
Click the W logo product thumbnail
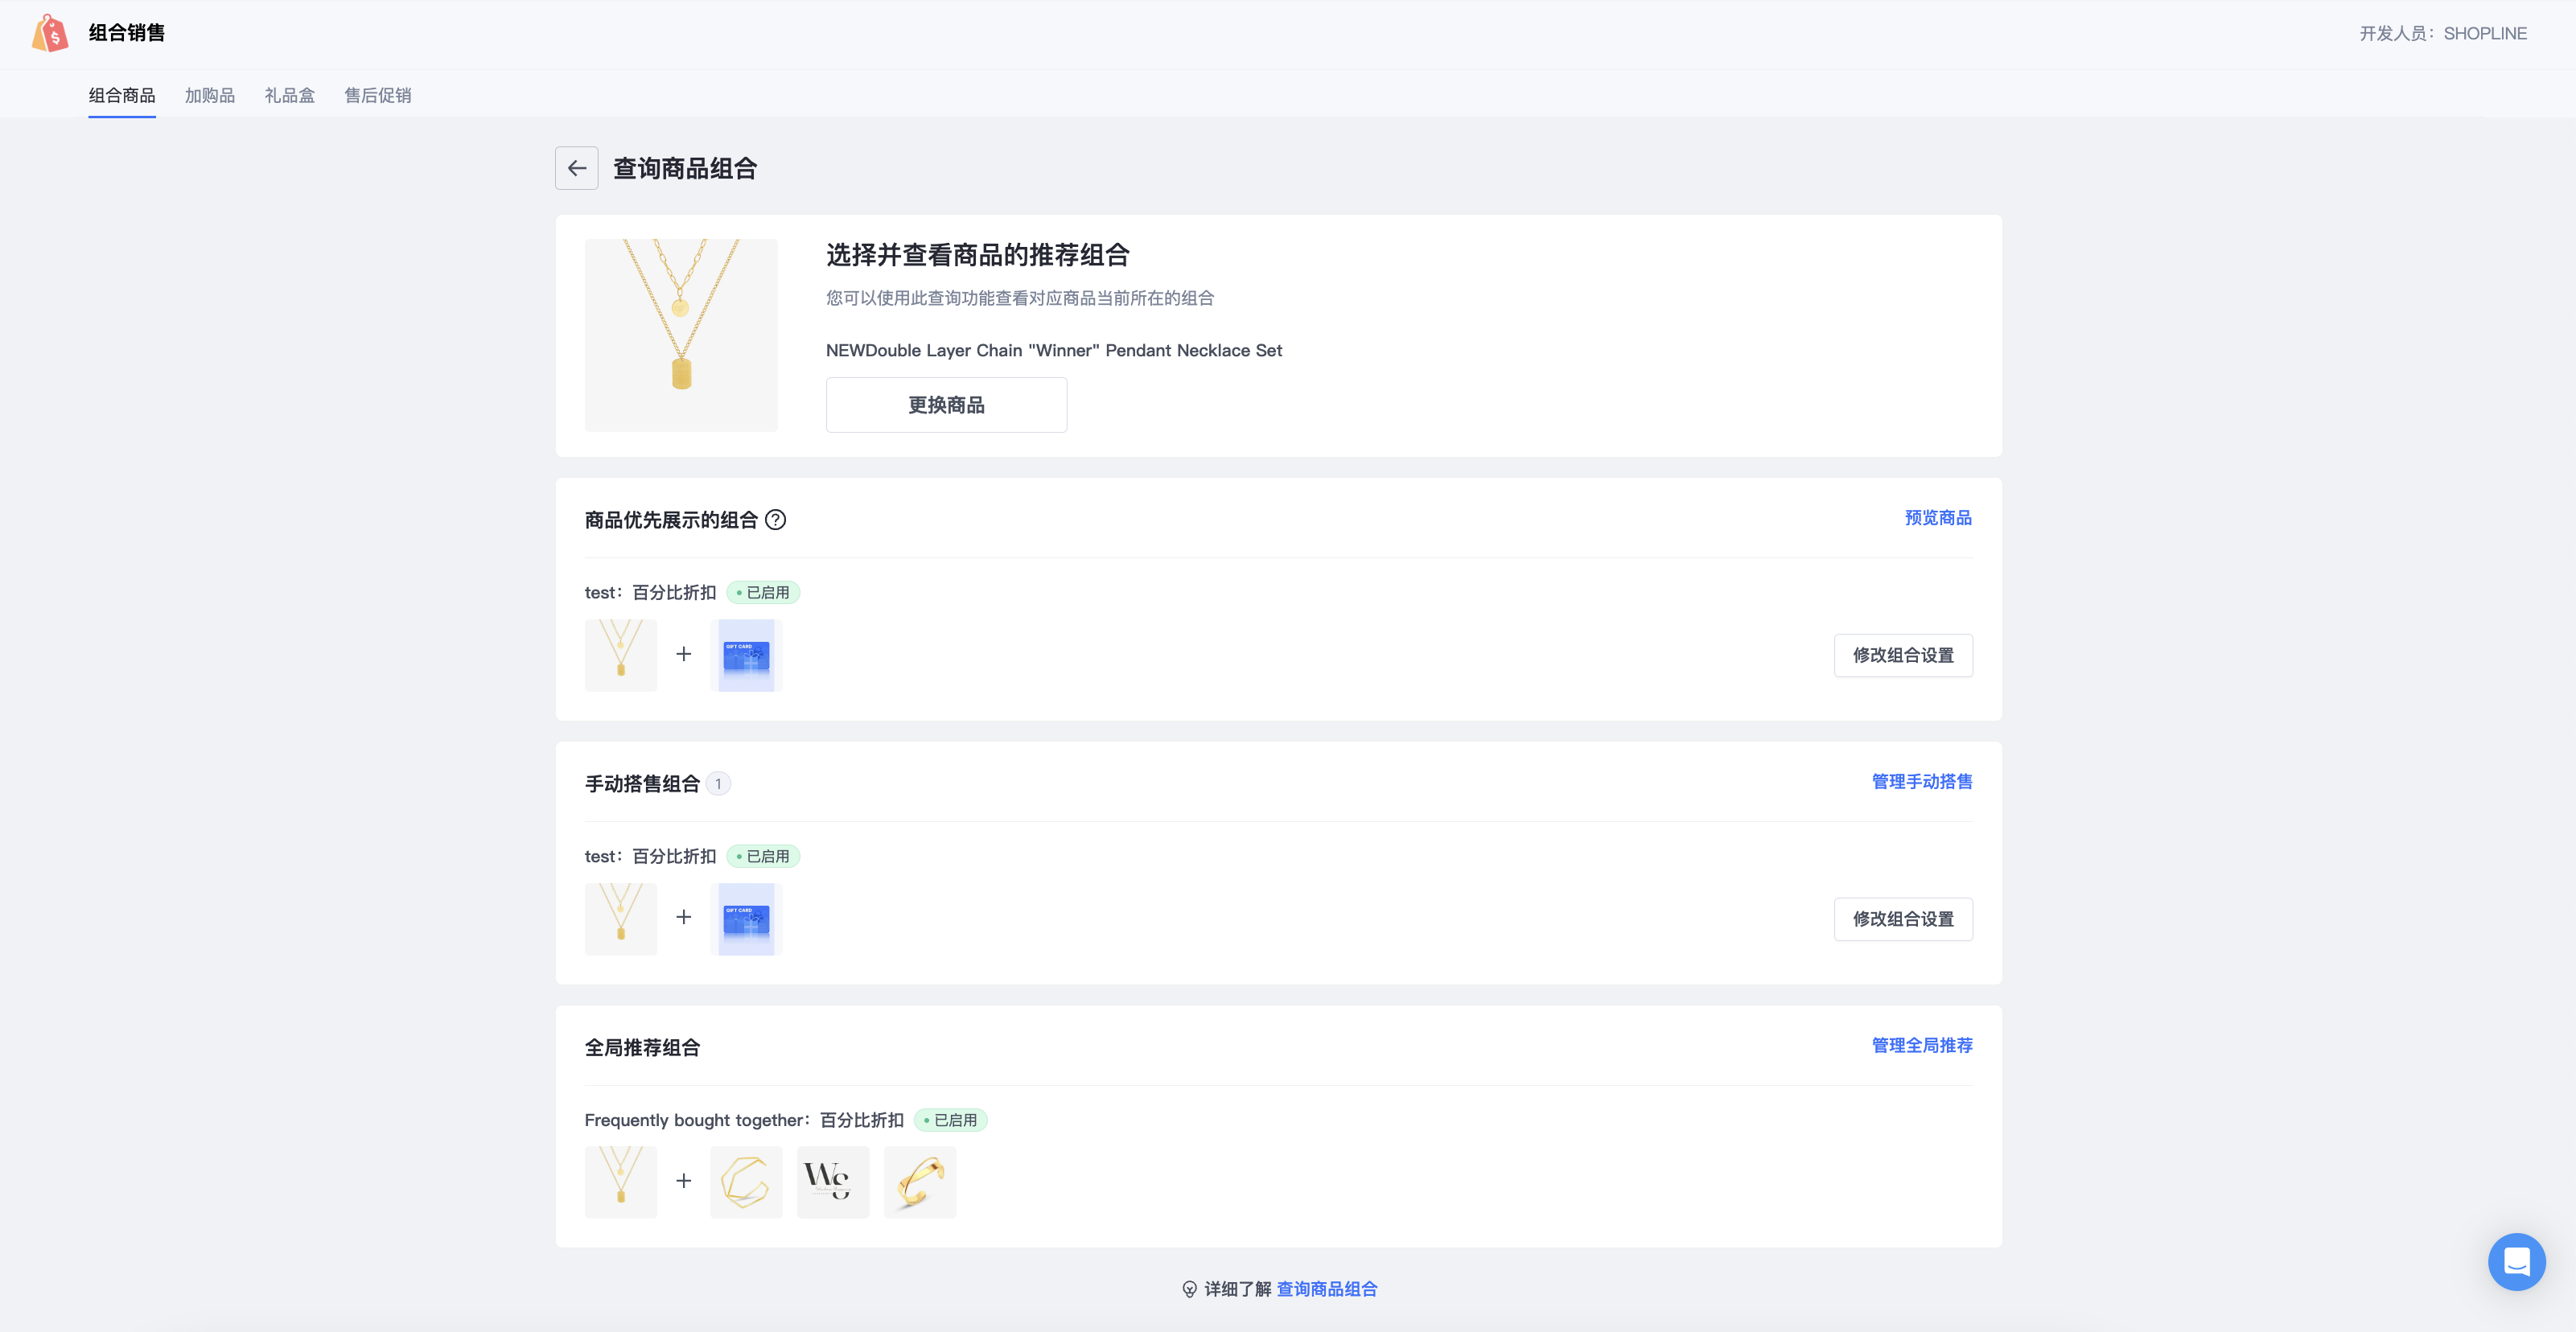pos(832,1182)
